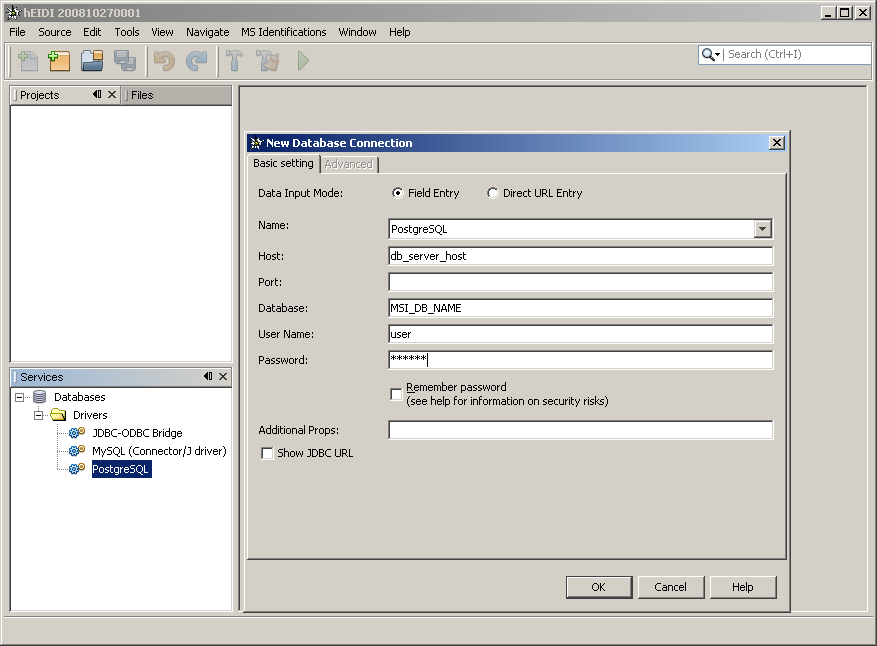Select the MySQL driver gear icon
This screenshot has height=646, width=877.
pos(77,451)
